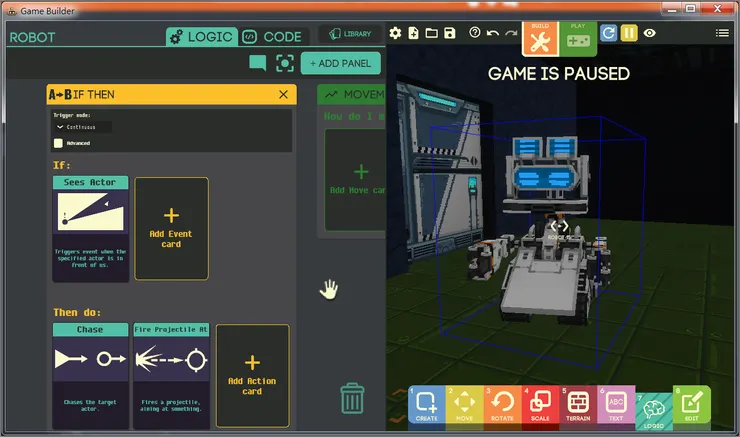Screen dimensions: 740x437
Task: Select the CREATE tool
Action: tap(427, 405)
